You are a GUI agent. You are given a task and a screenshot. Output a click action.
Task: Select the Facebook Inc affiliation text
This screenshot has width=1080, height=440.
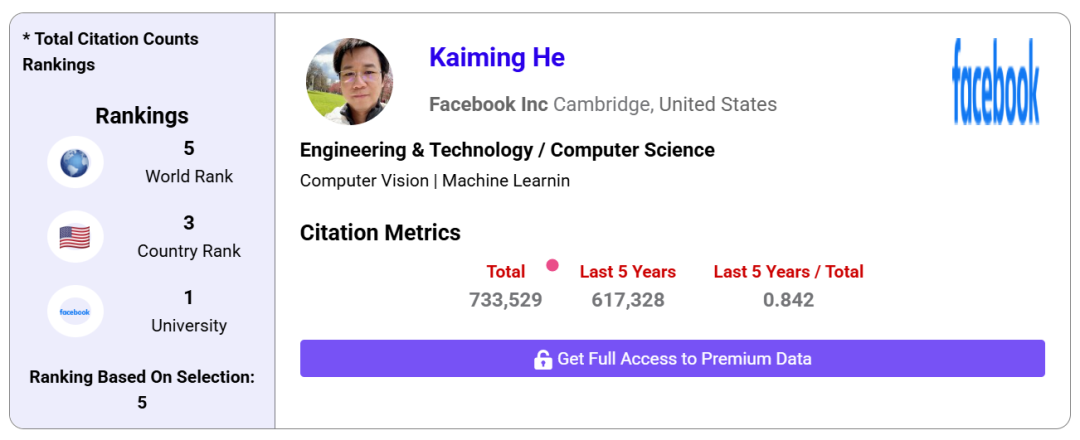pos(488,105)
